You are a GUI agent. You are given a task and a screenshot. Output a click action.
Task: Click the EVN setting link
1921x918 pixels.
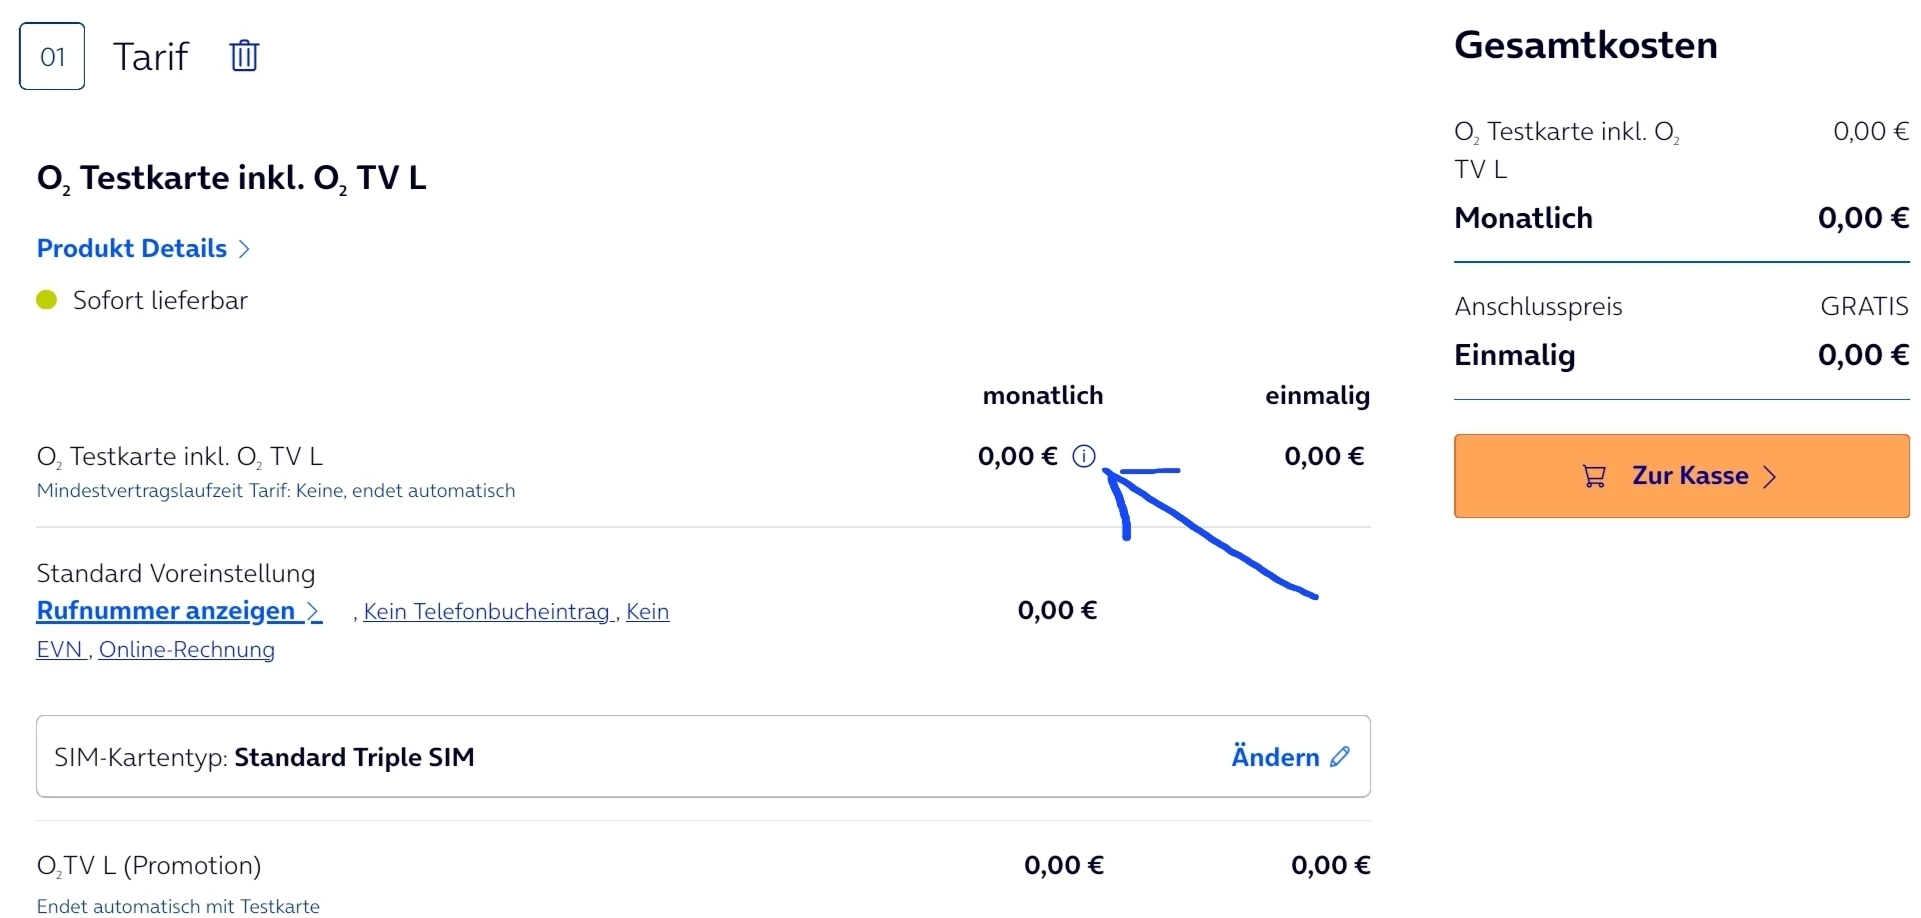(60, 650)
